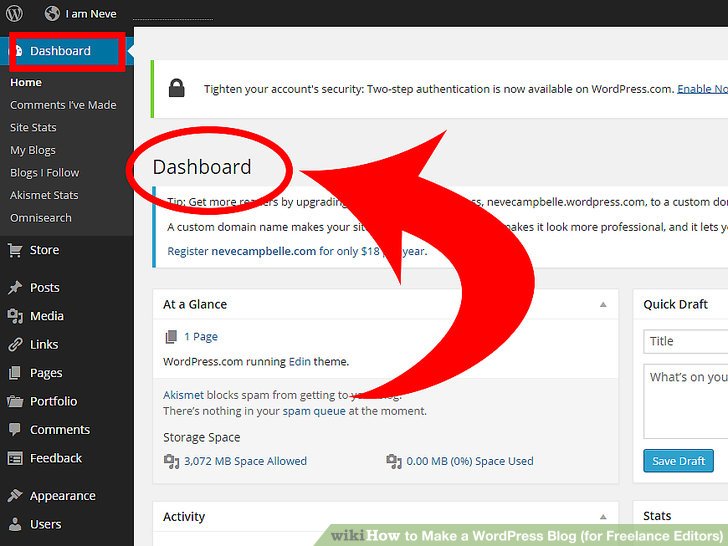
Task: Click the Quick Draft Title field
Action: [x=686, y=341]
